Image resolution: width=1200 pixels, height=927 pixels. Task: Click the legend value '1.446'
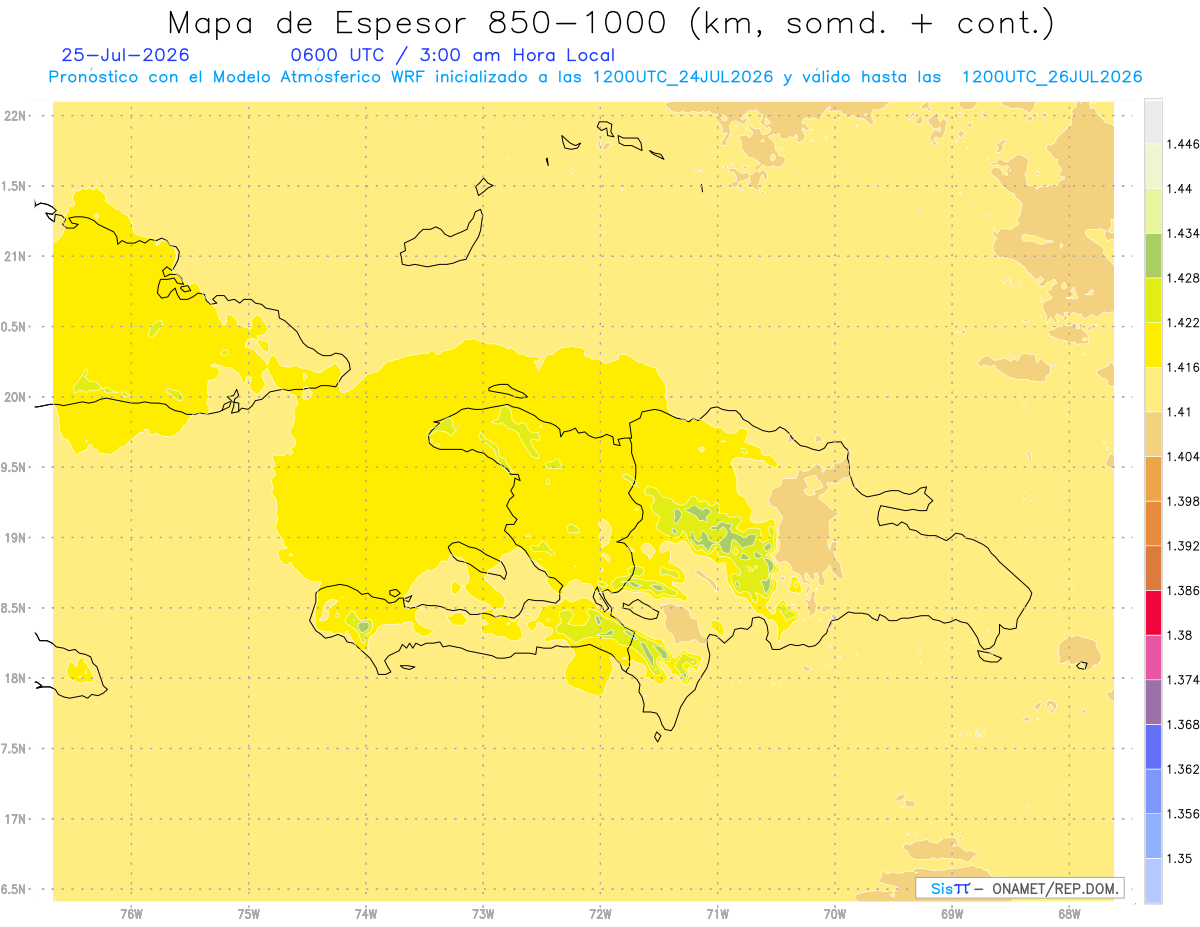click(1183, 144)
